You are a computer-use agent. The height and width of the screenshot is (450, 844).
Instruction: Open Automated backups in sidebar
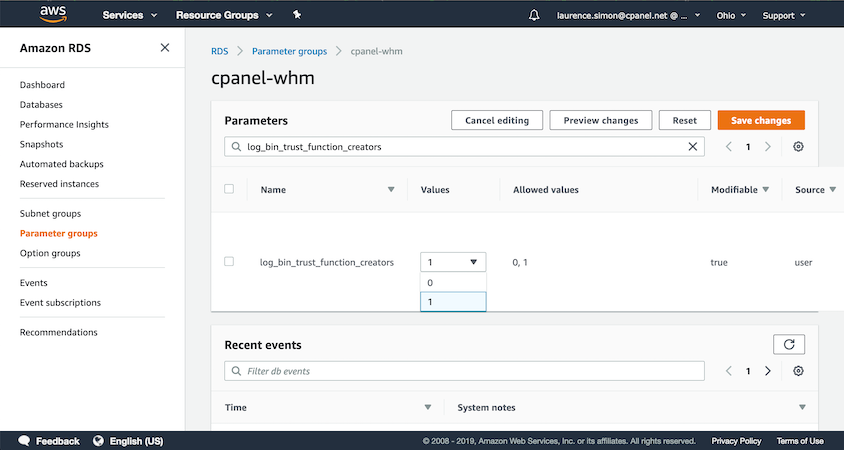[62, 164]
